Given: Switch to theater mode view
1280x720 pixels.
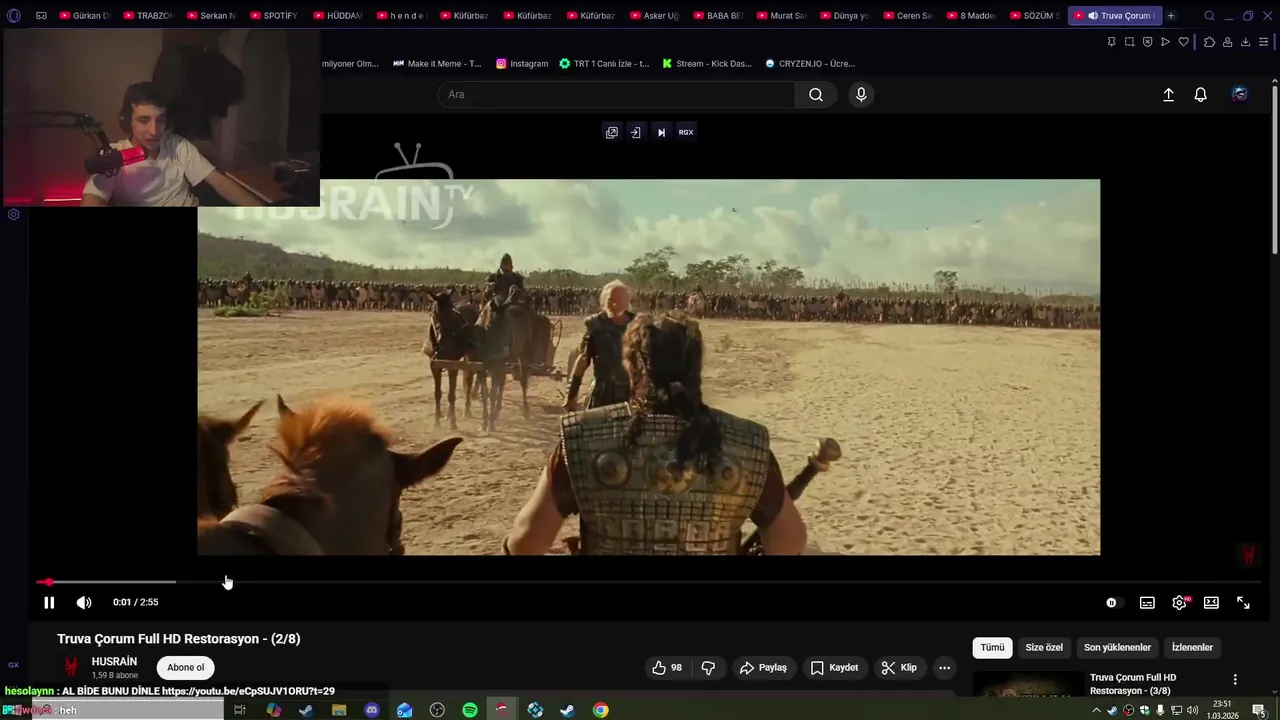Looking at the screenshot, I should point(1211,603).
